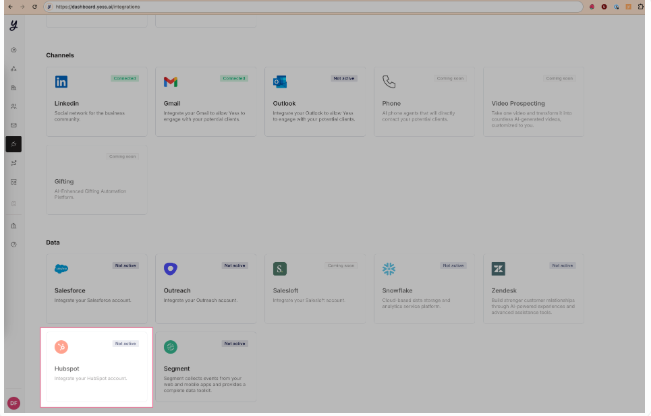Click the Segment card title

click(x=176, y=369)
